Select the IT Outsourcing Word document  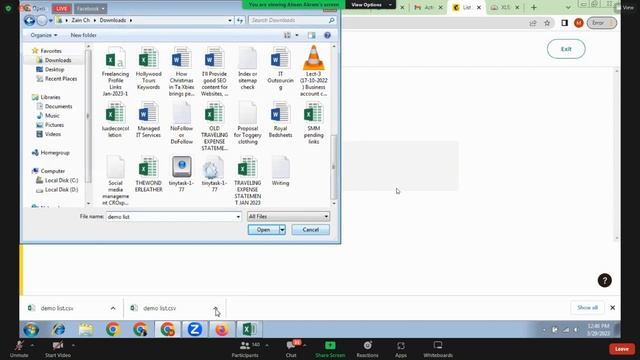click(x=280, y=69)
